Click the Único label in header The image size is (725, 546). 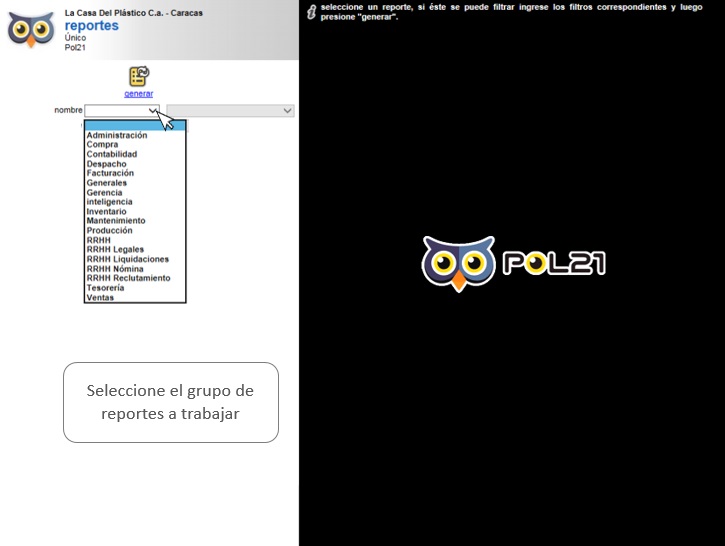[x=75, y=38]
